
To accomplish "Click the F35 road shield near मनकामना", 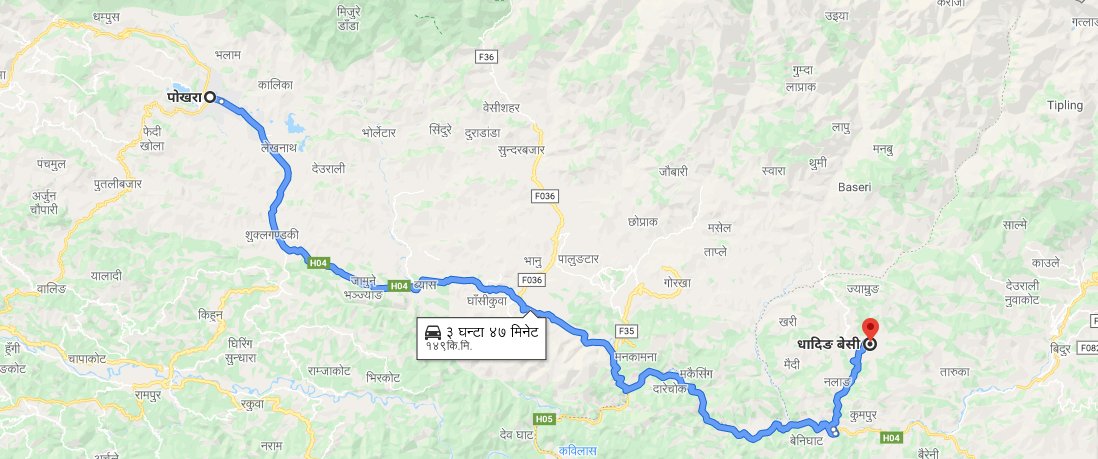I will click(626, 330).
